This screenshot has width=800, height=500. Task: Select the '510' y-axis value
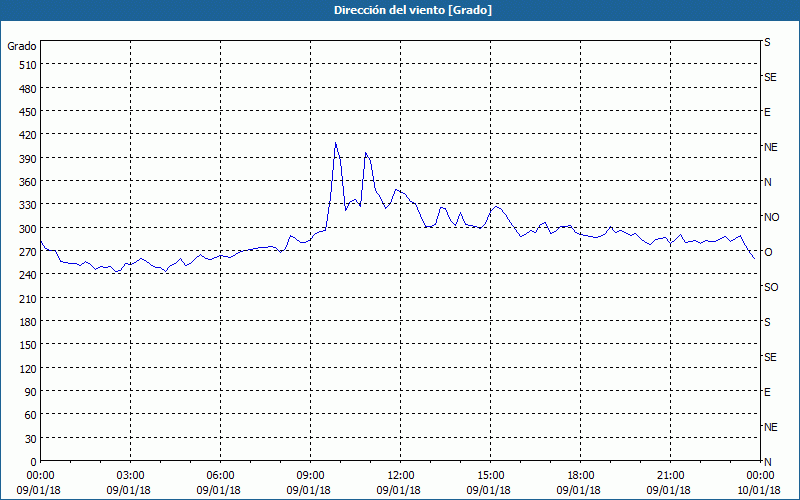point(28,65)
